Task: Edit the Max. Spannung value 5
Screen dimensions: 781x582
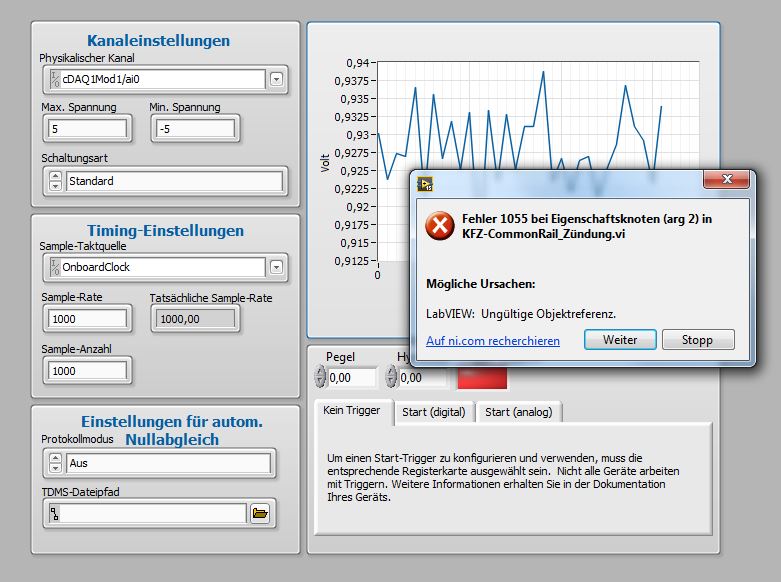Action: [x=88, y=129]
